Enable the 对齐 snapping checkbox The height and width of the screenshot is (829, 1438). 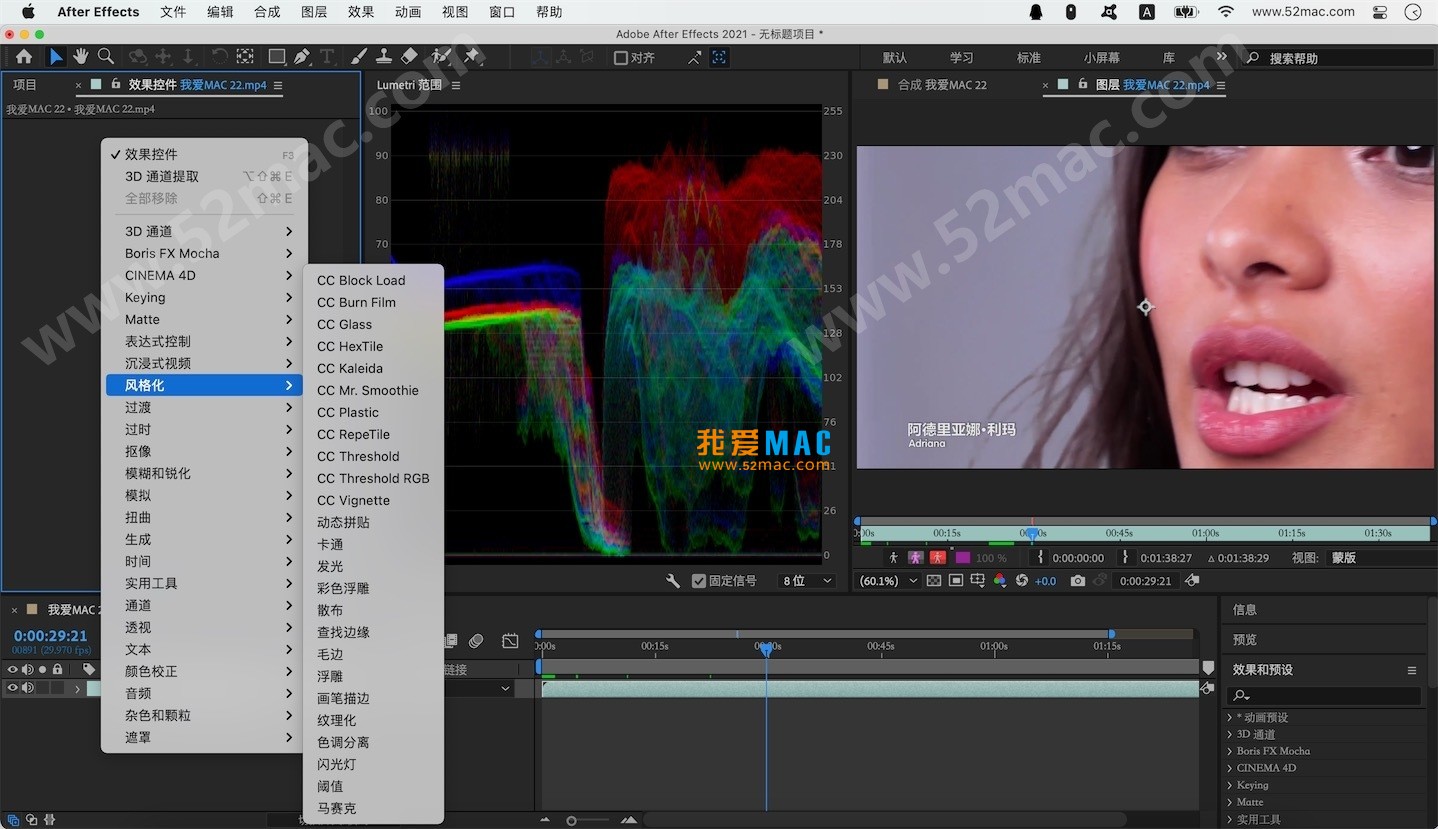tap(620, 58)
